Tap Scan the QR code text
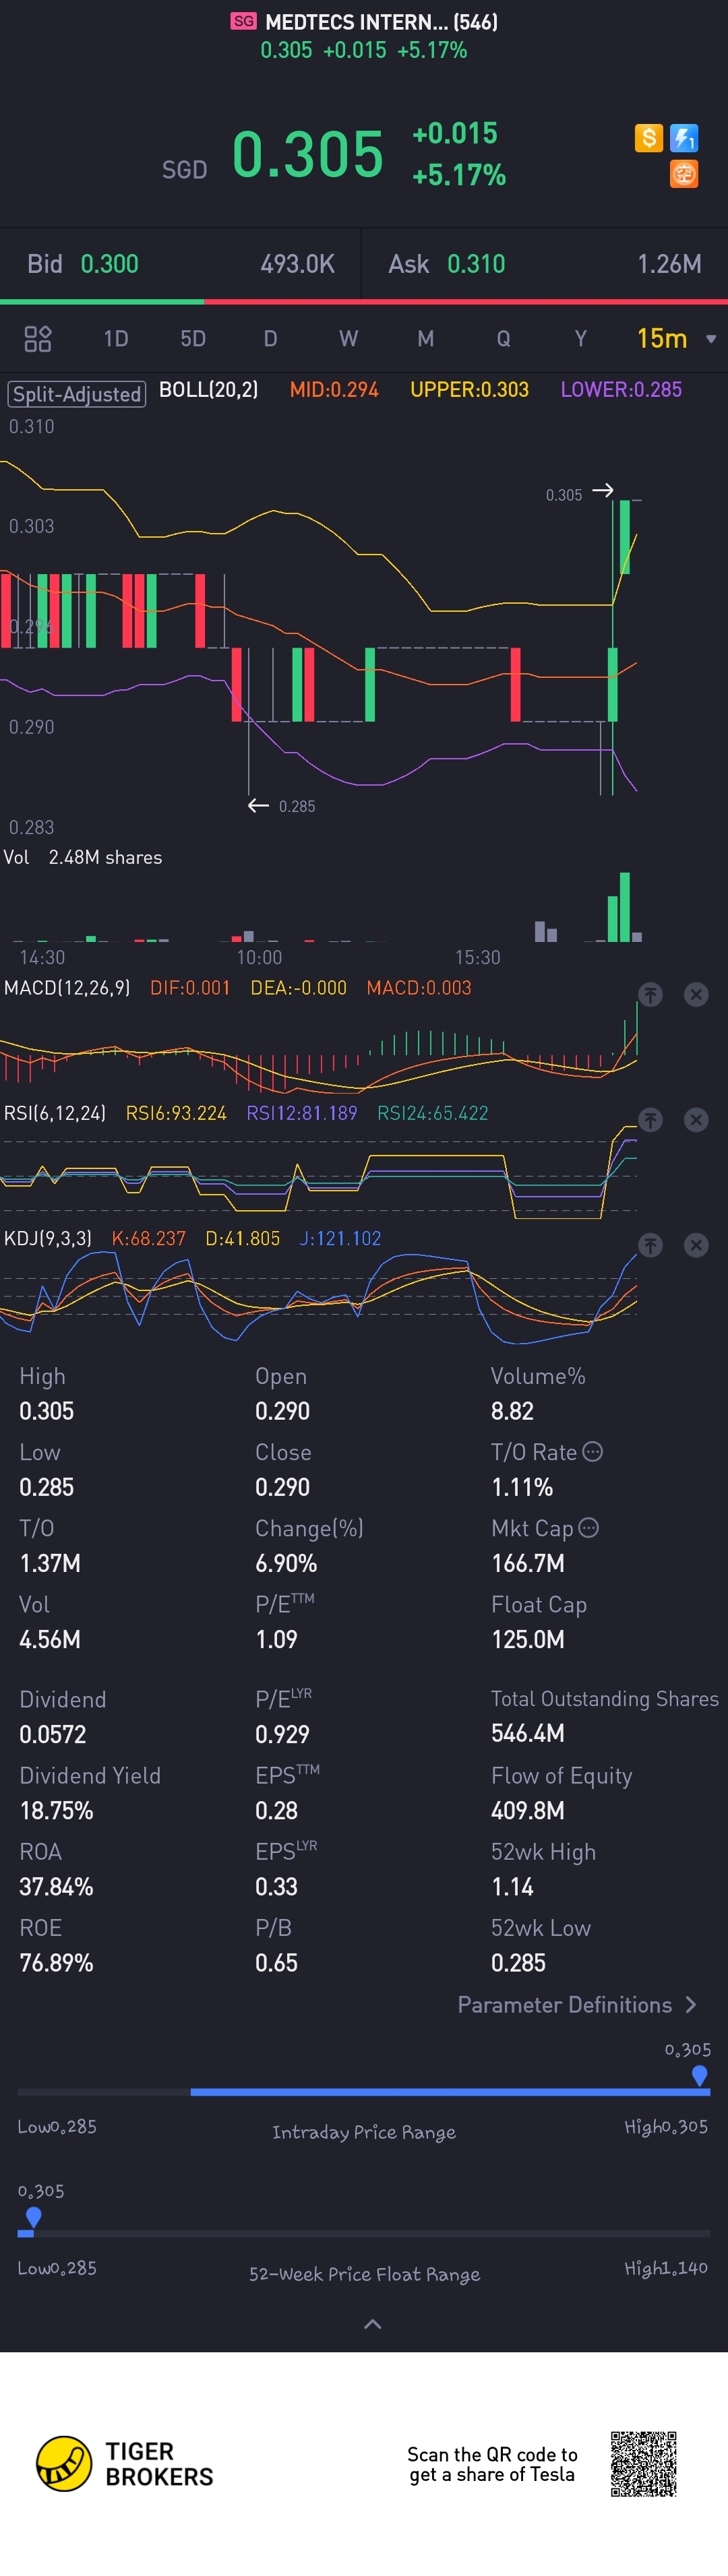 click(492, 2464)
